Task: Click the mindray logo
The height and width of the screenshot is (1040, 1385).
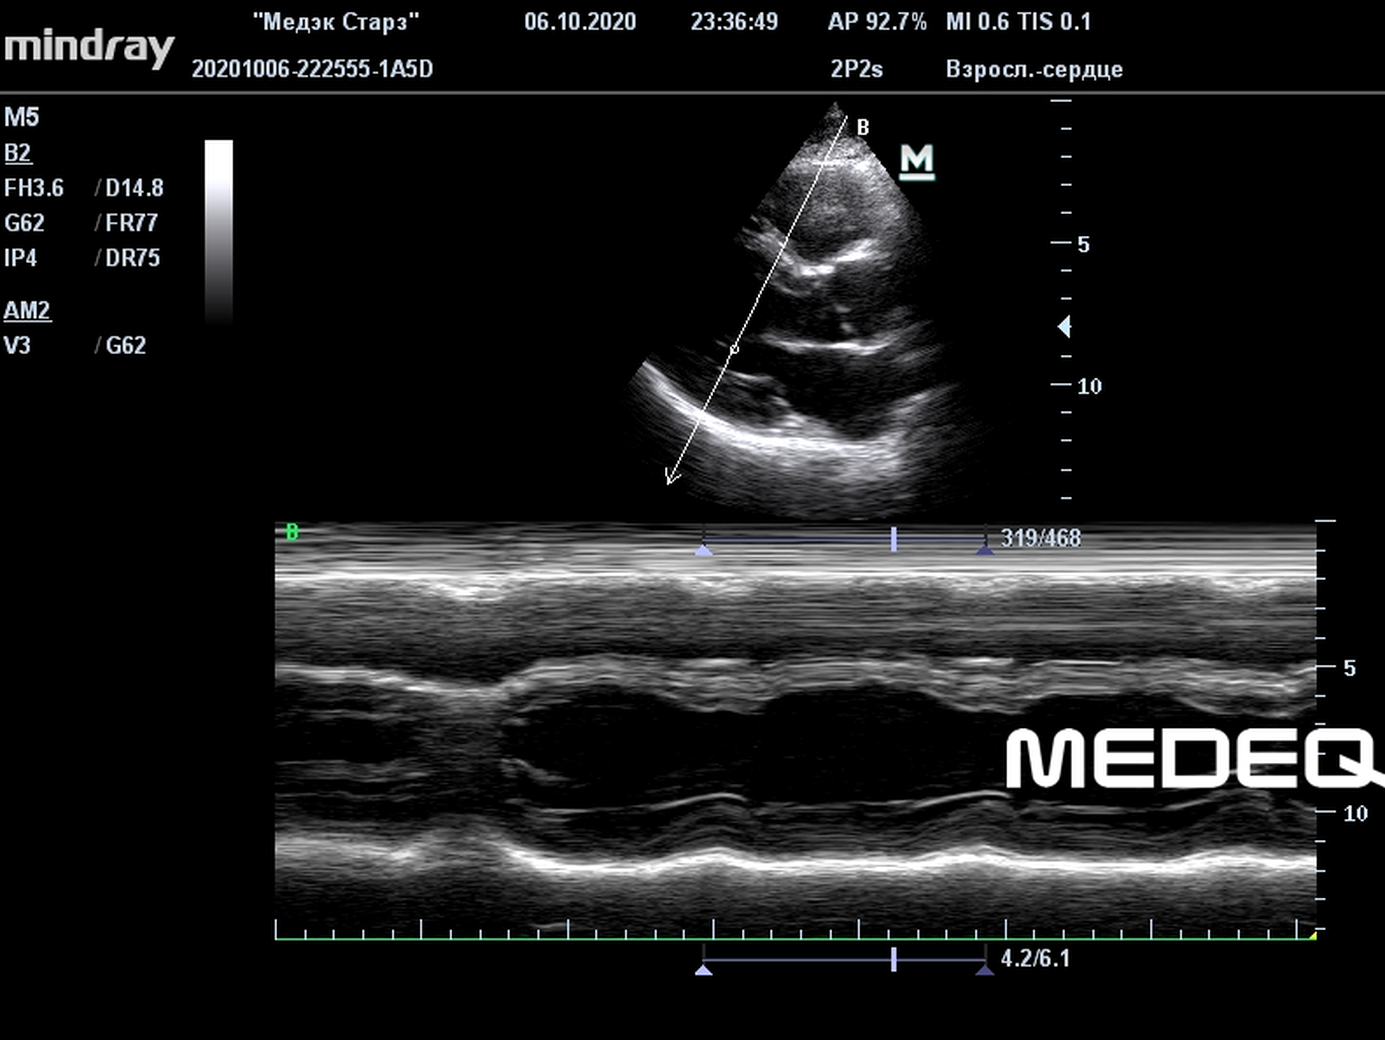Action: pyautogui.click(x=89, y=47)
